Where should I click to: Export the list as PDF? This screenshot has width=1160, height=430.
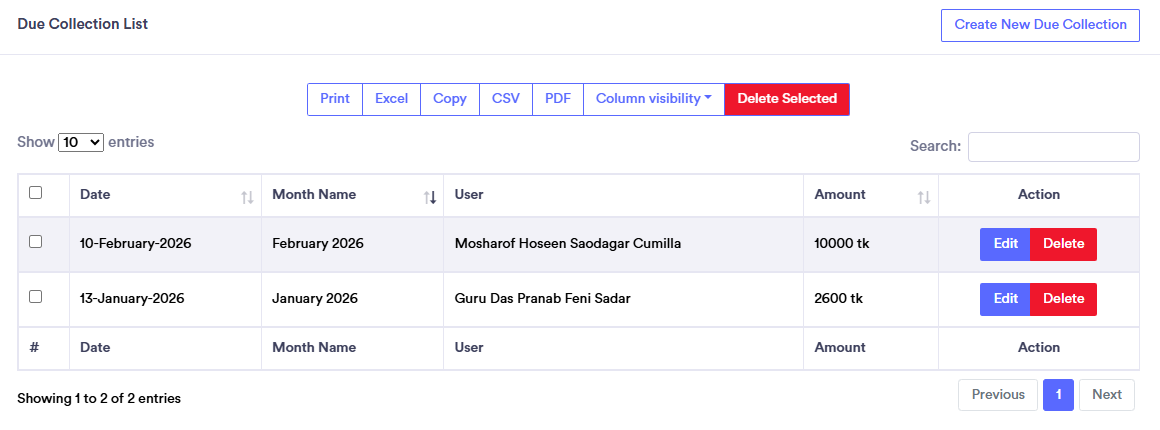(x=558, y=99)
